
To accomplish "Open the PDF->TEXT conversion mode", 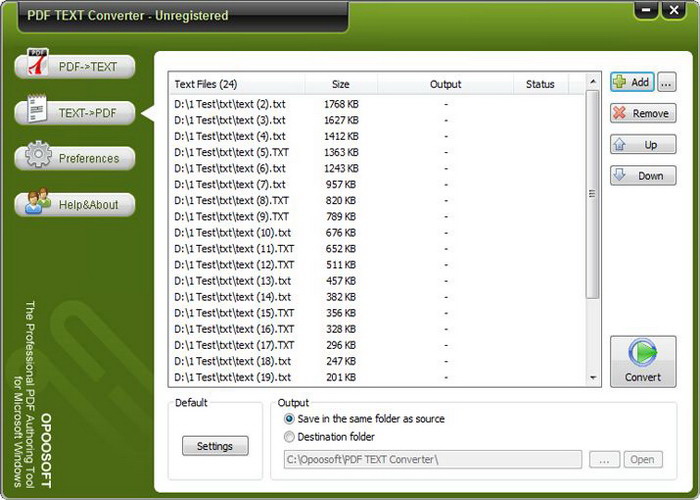I will pyautogui.click(x=75, y=67).
